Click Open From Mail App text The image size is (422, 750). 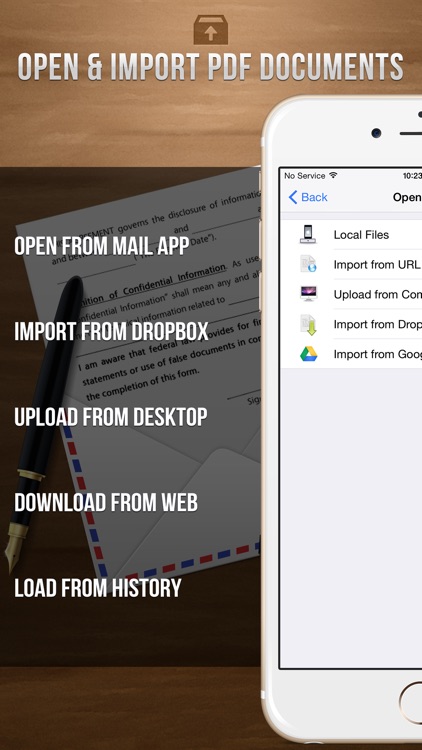[x=101, y=245]
